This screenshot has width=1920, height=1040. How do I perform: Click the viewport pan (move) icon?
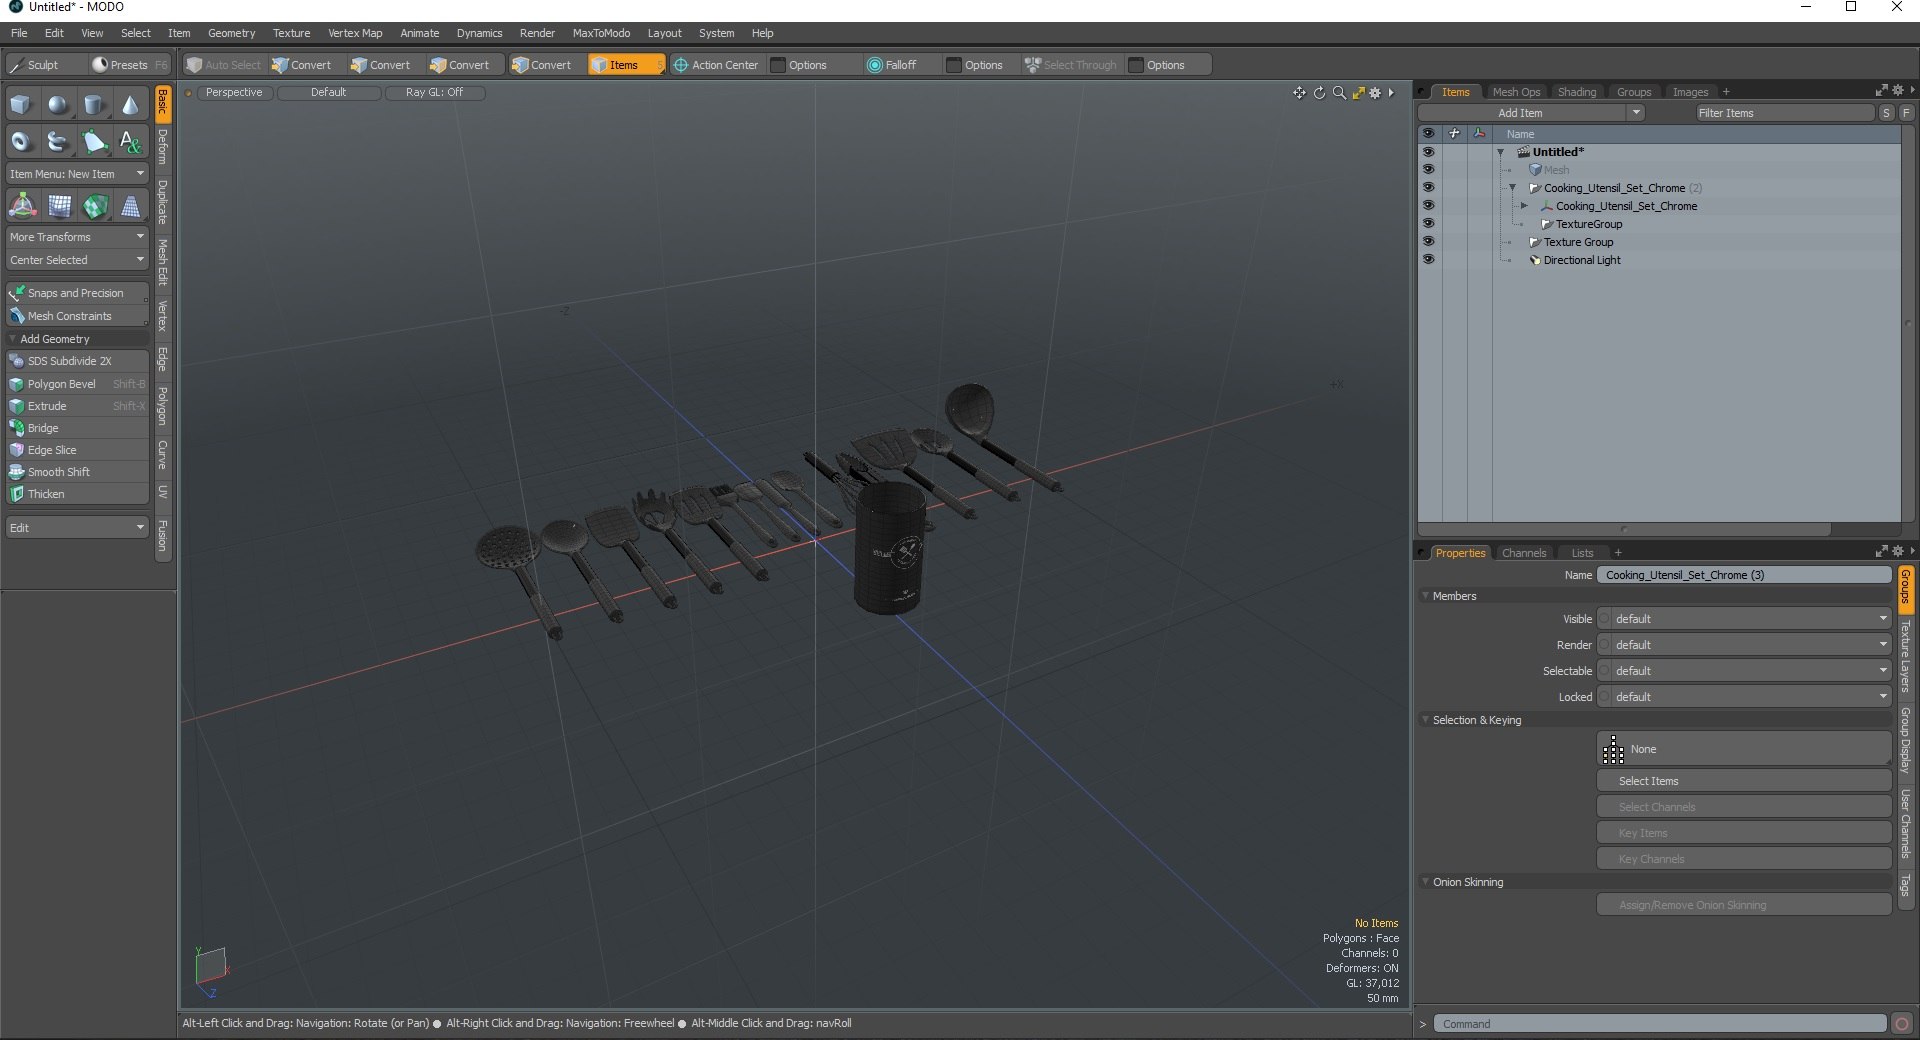1299,93
